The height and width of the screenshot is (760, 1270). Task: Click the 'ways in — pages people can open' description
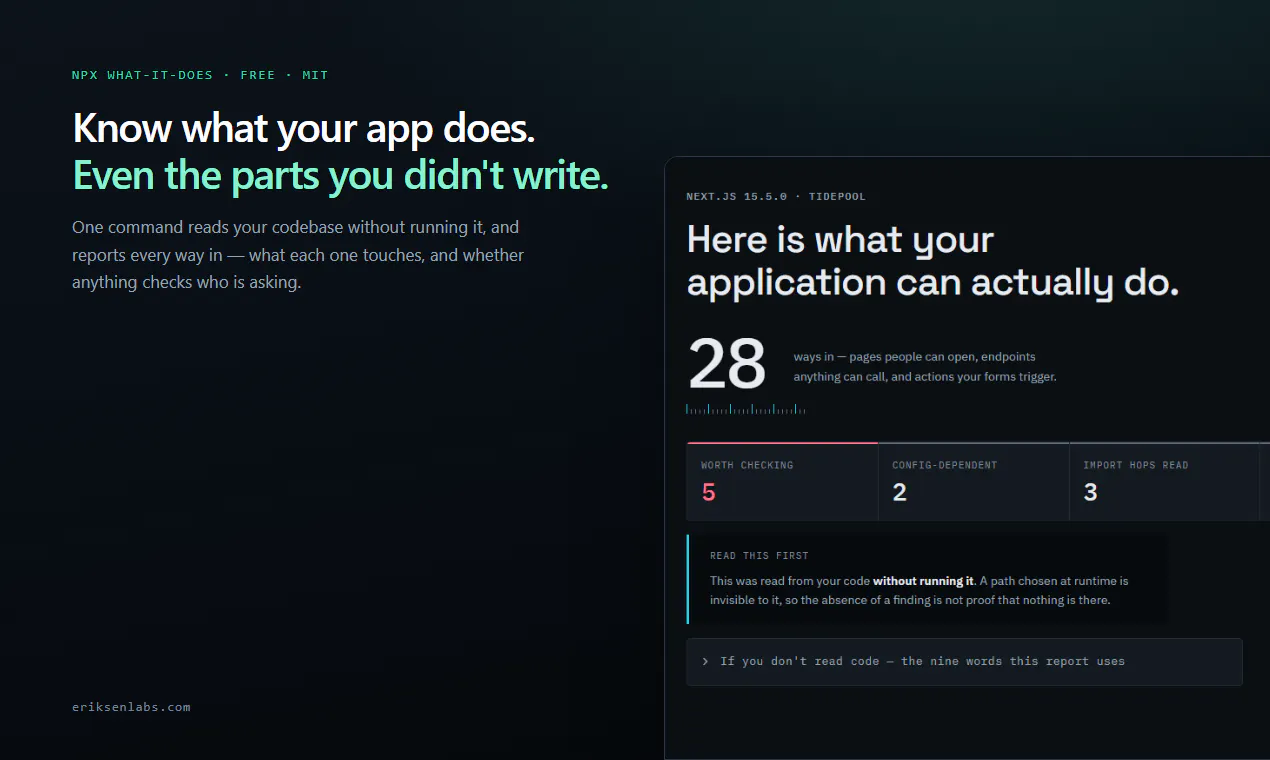[925, 367]
